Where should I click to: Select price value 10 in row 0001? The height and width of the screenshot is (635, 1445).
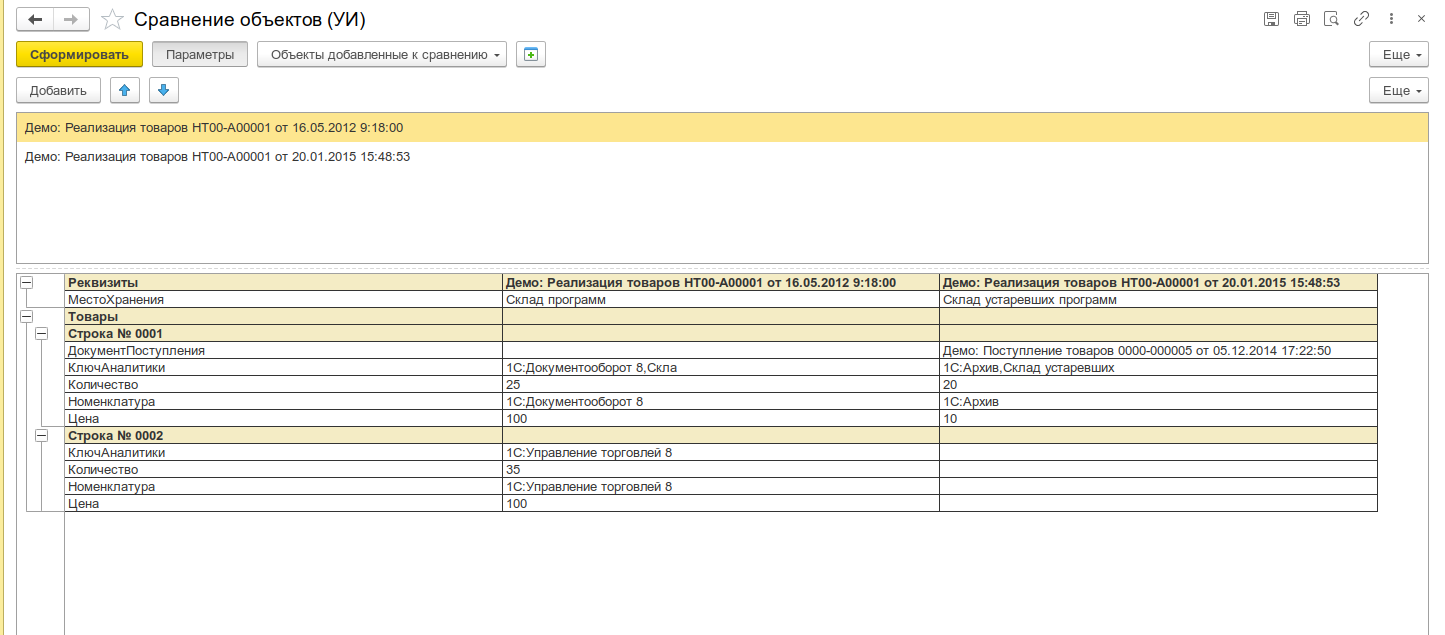pos(1159,418)
